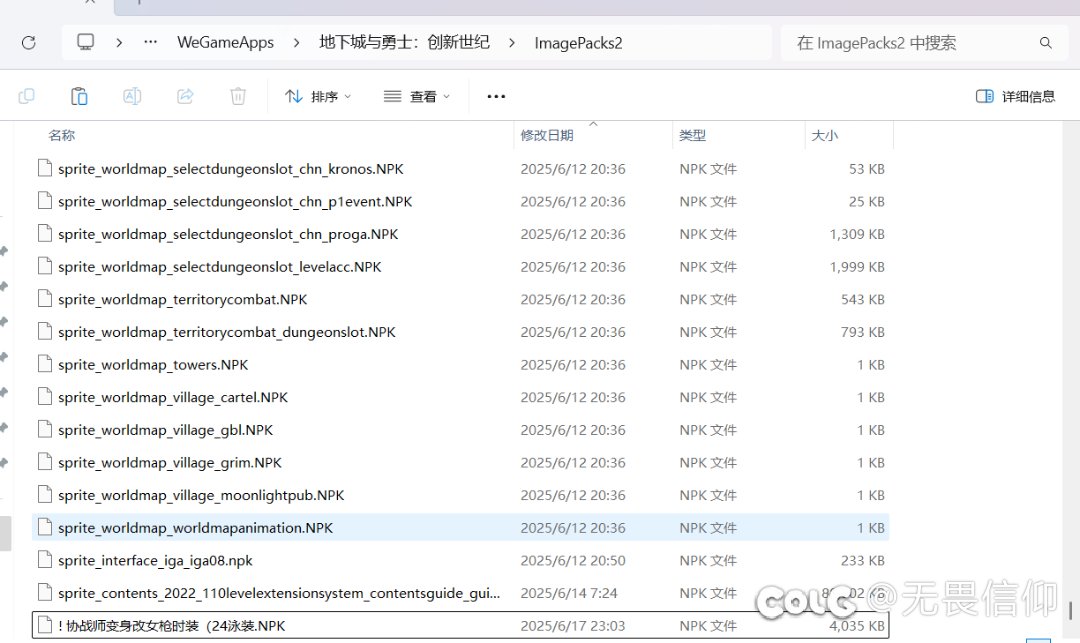Click the rename icon in toolbar

tap(132, 96)
